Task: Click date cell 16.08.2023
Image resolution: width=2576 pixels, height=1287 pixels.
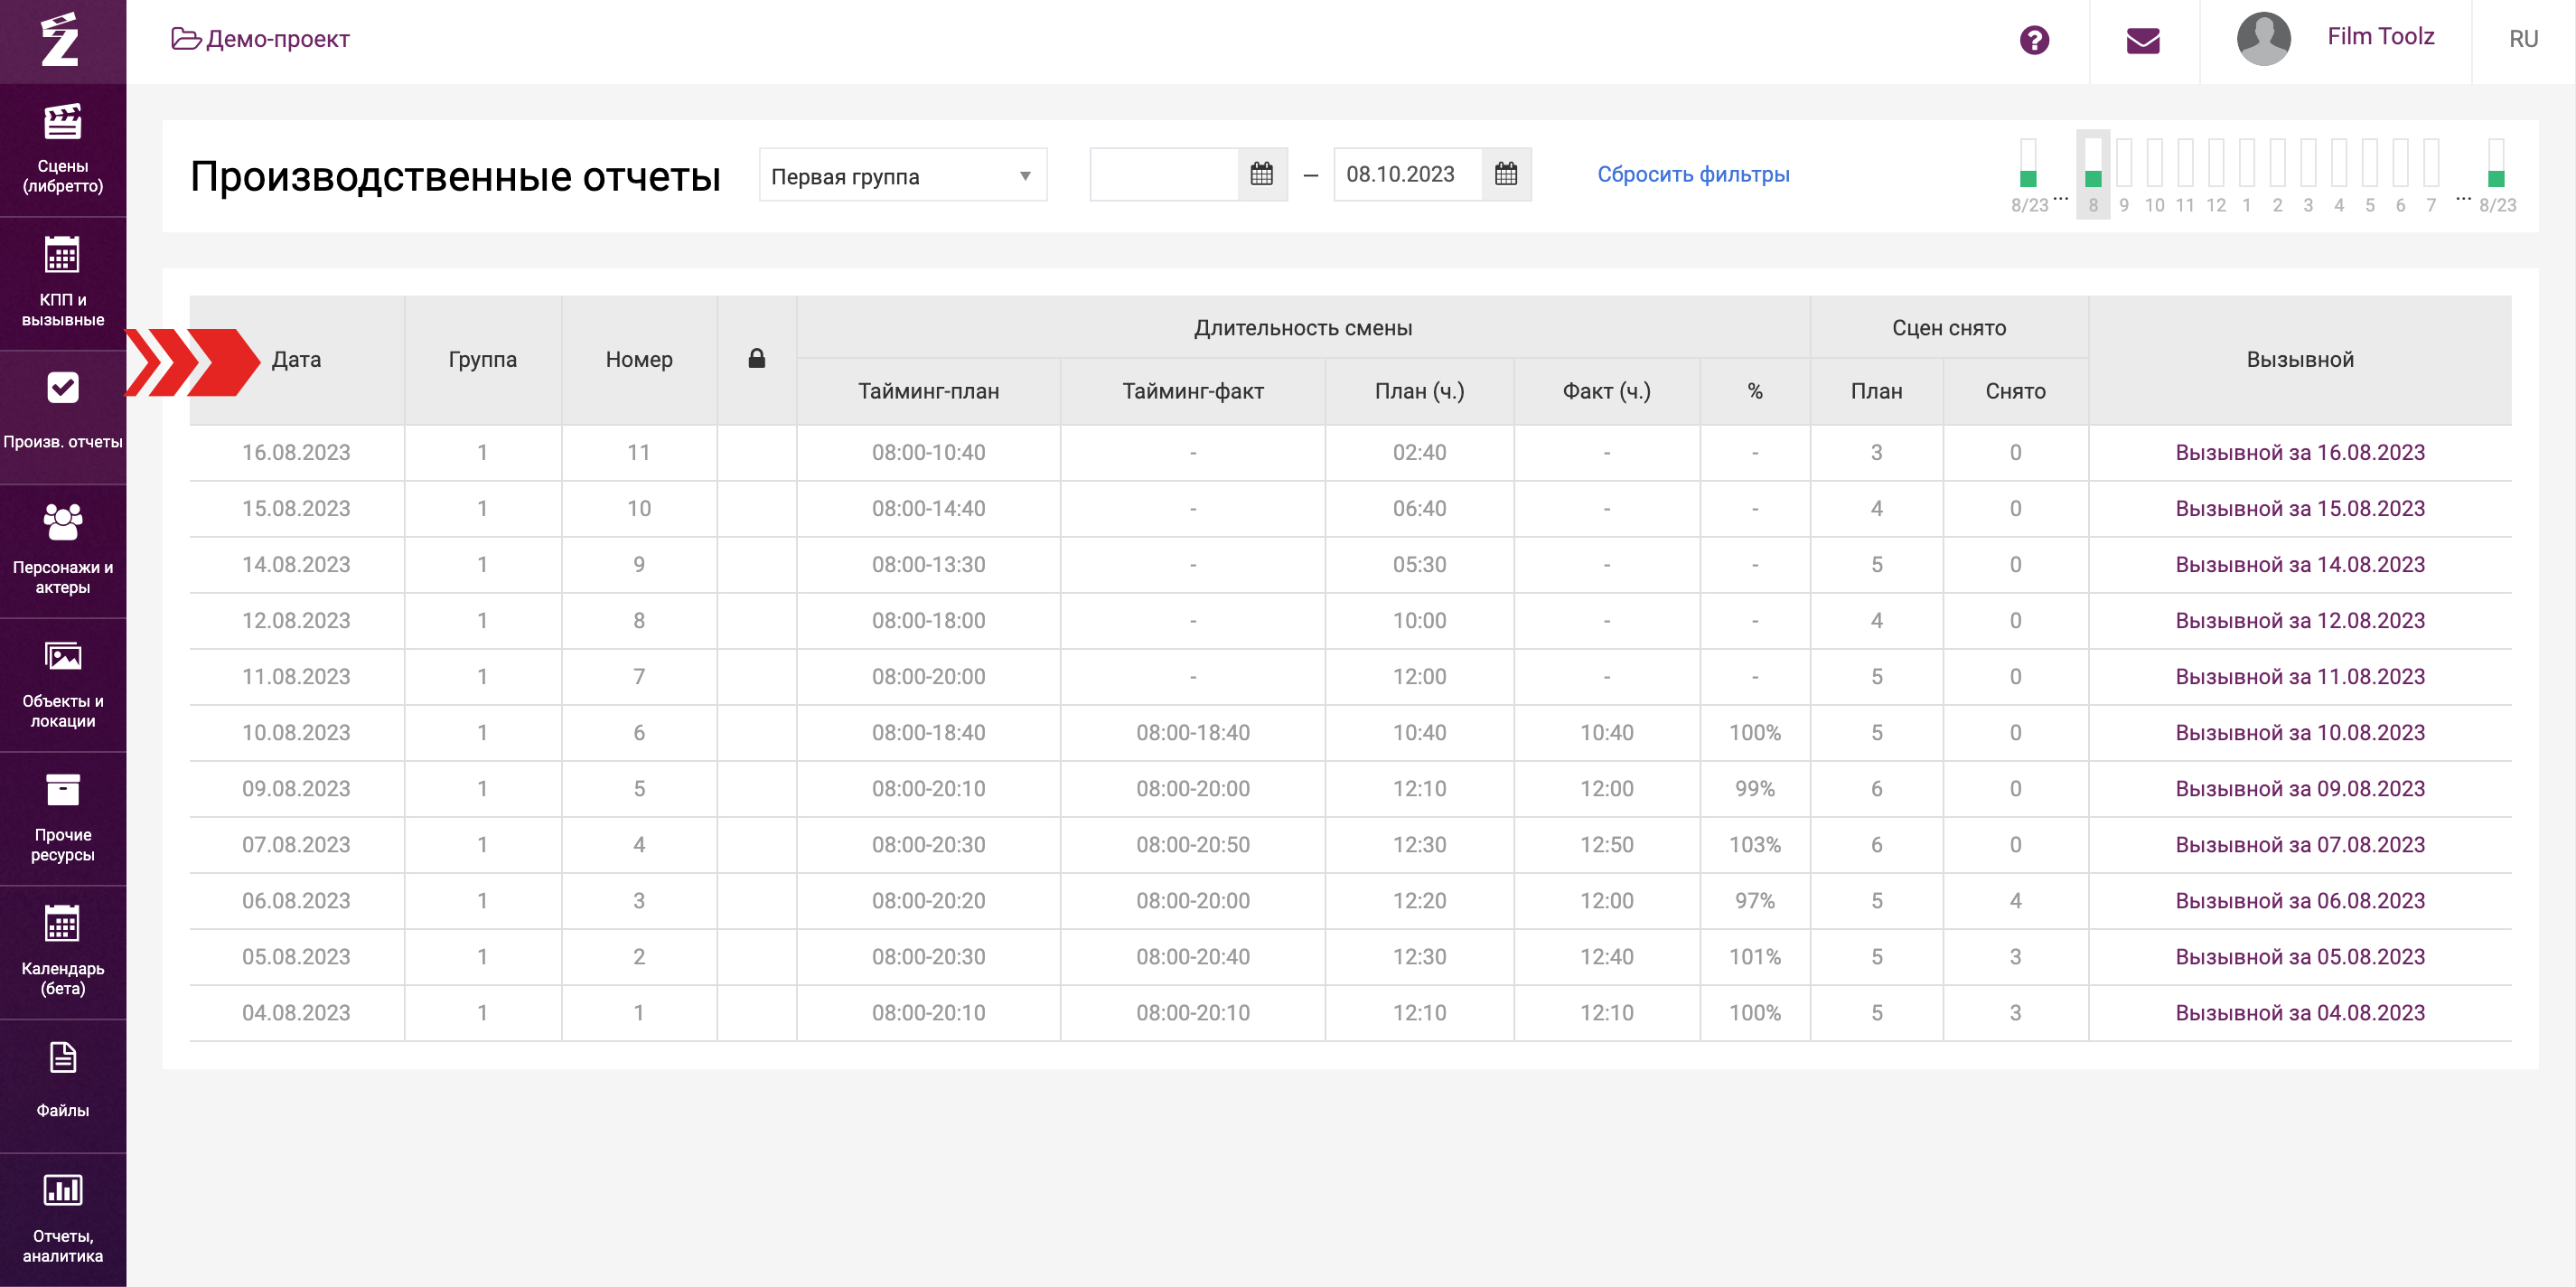Action: (296, 452)
